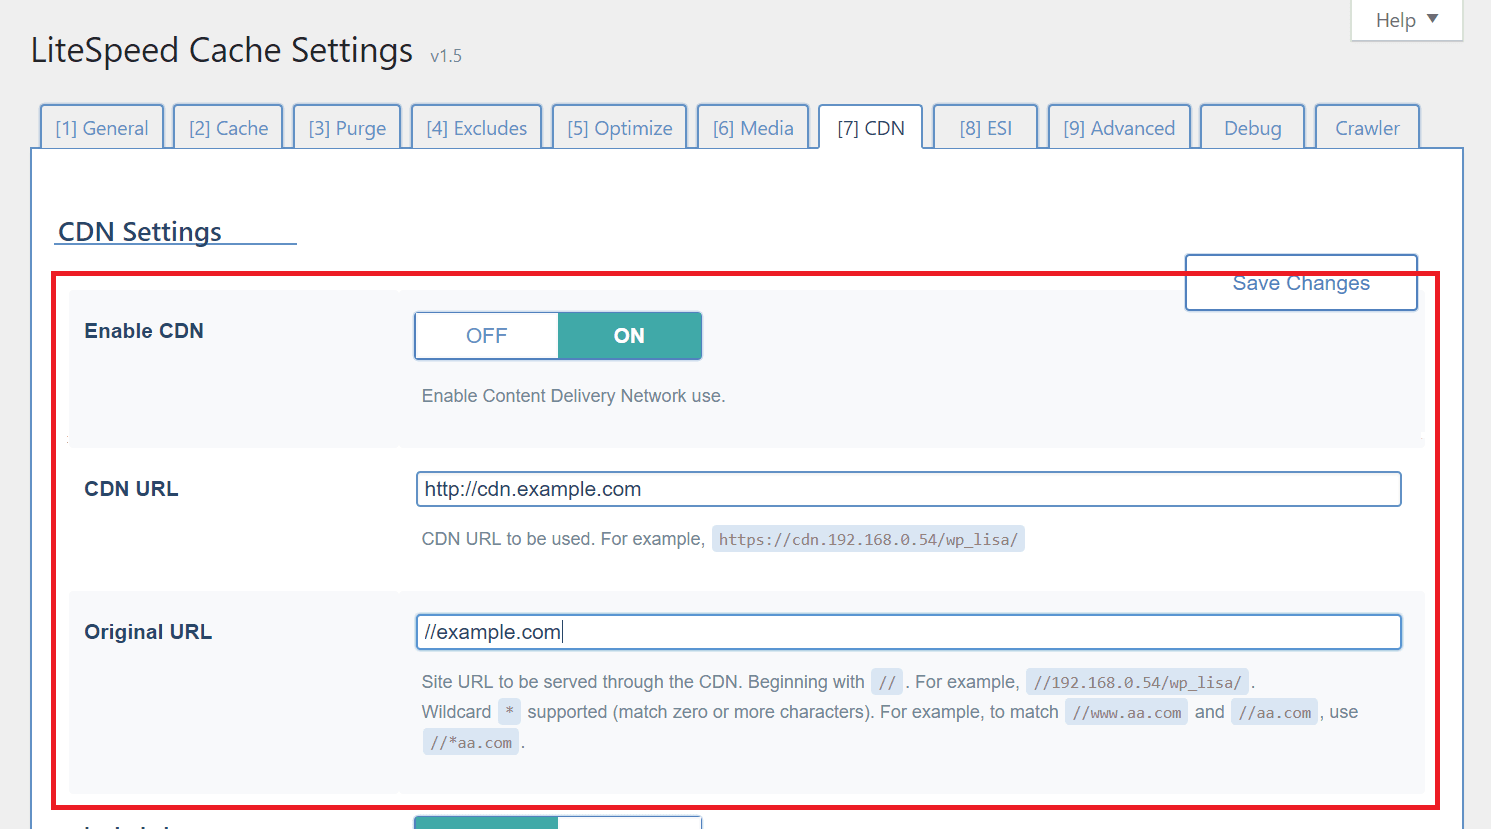This screenshot has height=829, width=1491.
Task: Turn Enable CDN off
Action: pyautogui.click(x=487, y=336)
